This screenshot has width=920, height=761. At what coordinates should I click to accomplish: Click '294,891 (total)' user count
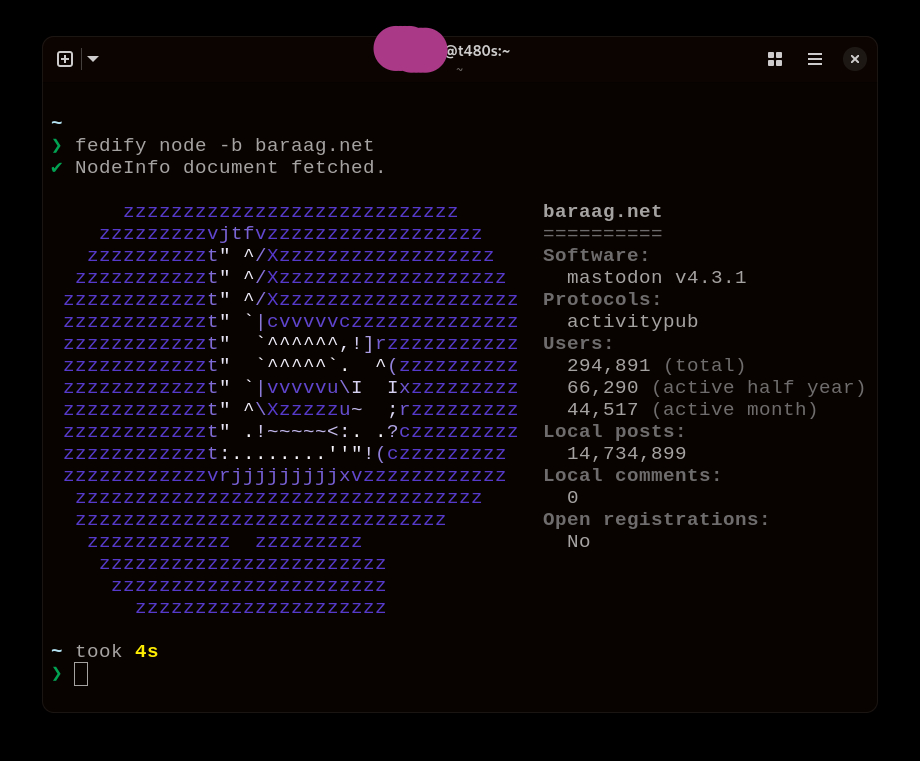[x=656, y=366]
